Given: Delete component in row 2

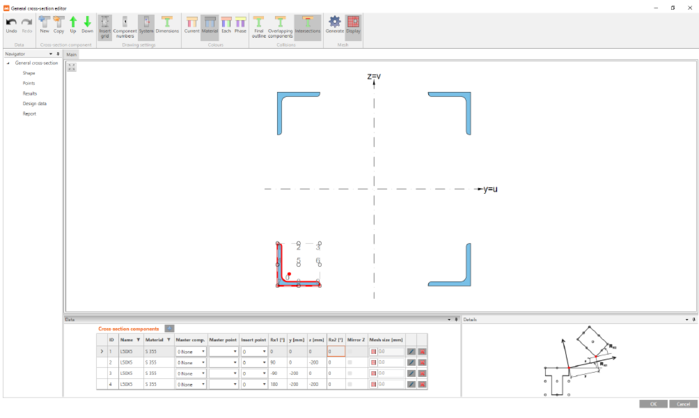Looking at the screenshot, I should 422,362.
